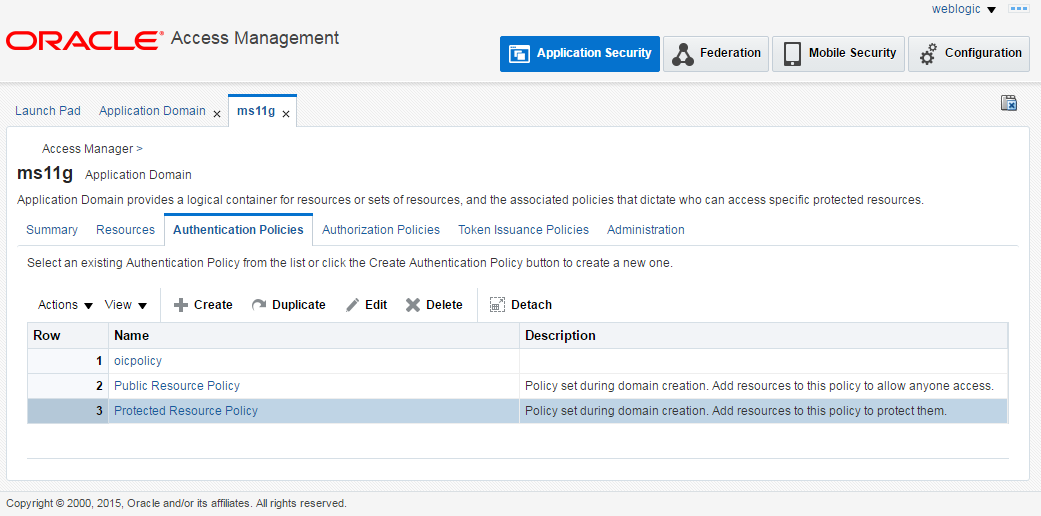Open the Public Resource Policy link
1041x516 pixels.
177,386
